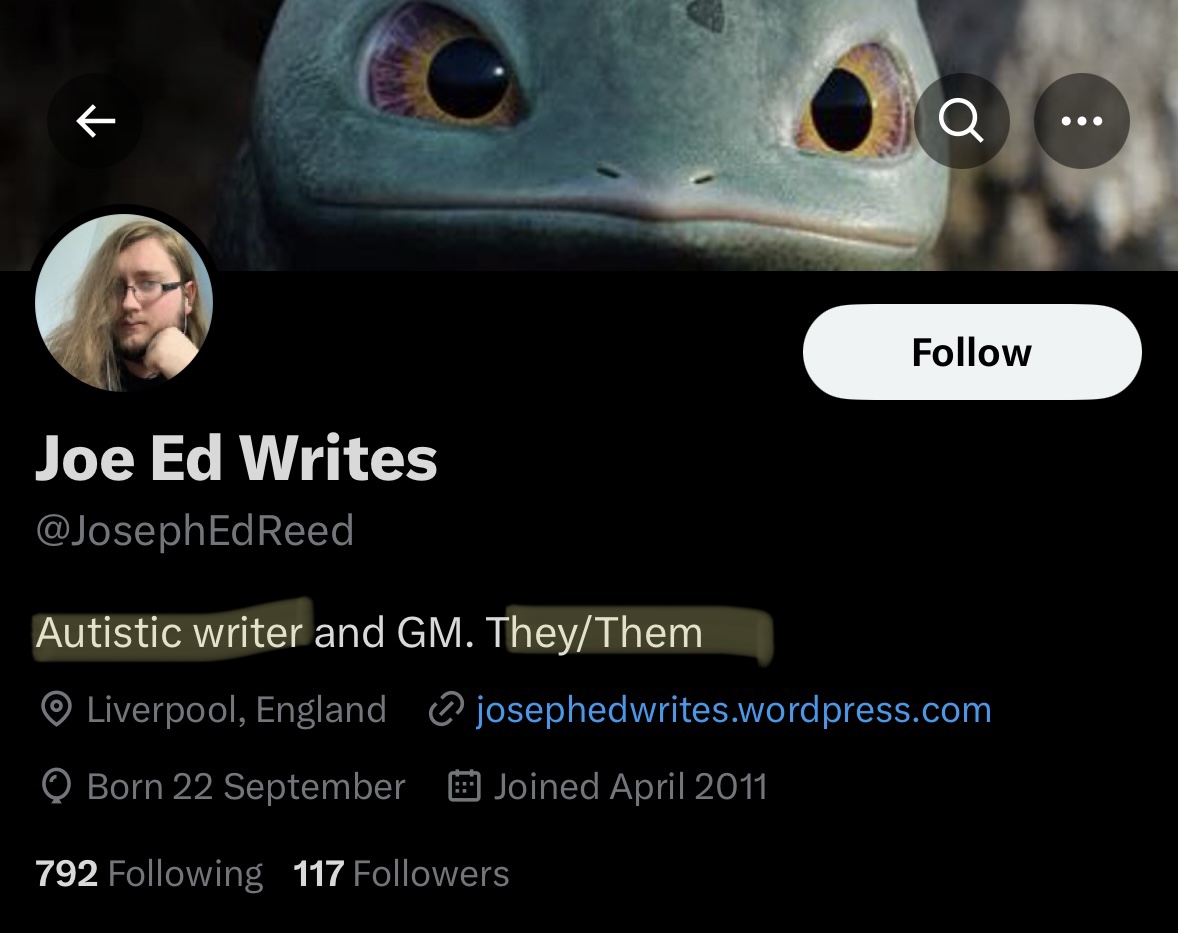Open the round profile photo
This screenshot has width=1178, height=933.
point(124,302)
